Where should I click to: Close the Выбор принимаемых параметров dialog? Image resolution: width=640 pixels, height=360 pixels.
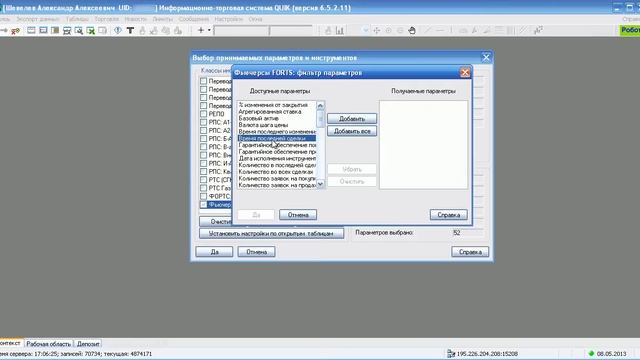pos(486,58)
